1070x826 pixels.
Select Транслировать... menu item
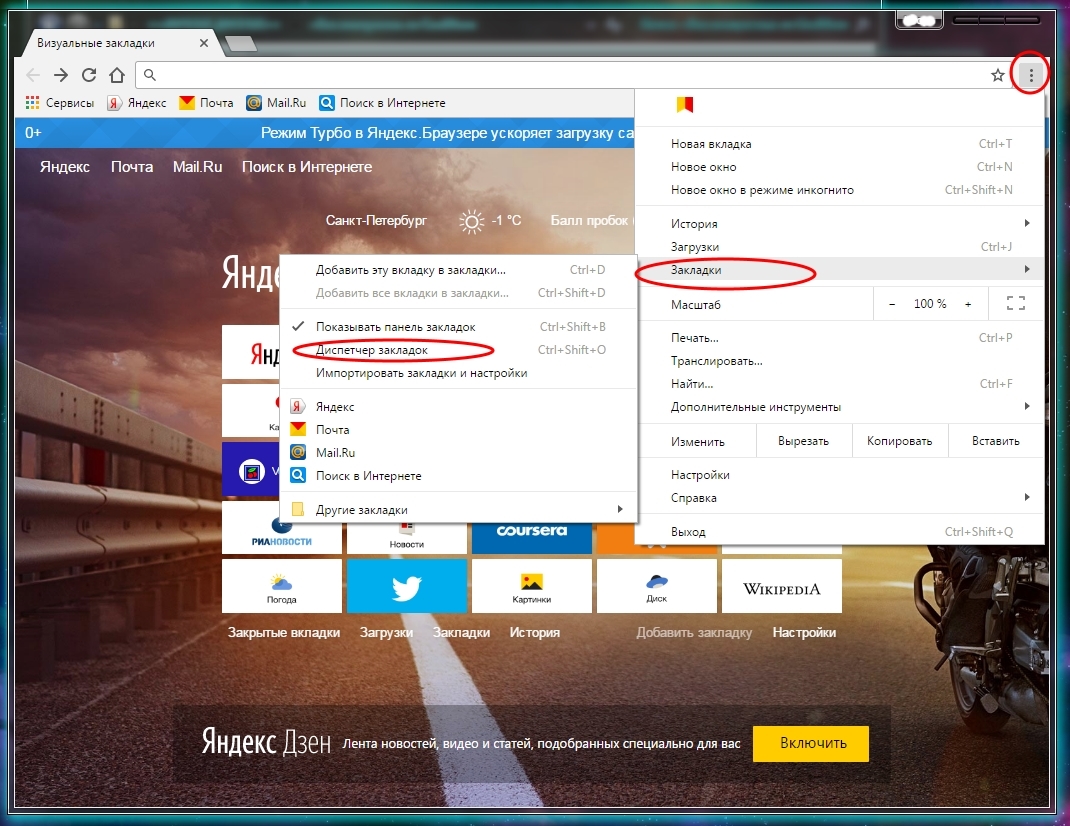[x=839, y=361]
